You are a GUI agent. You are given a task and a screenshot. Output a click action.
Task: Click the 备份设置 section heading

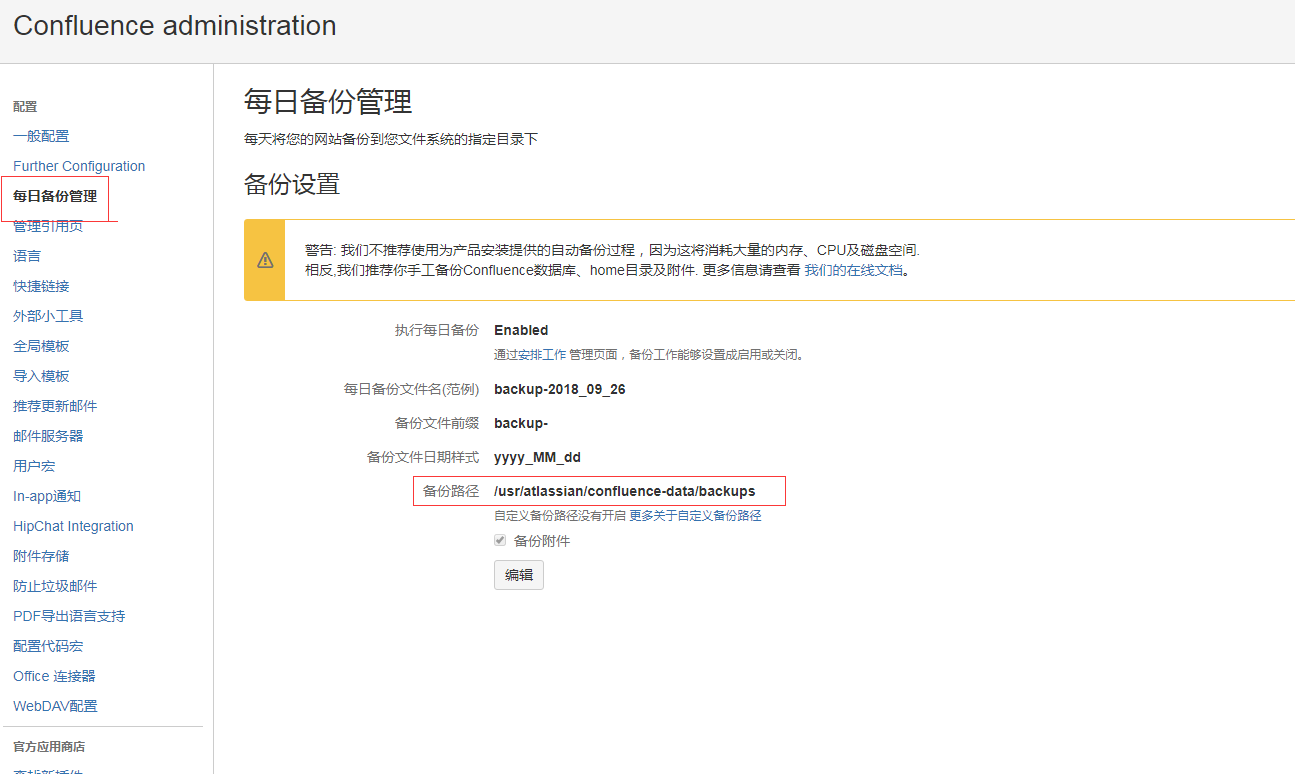[292, 184]
